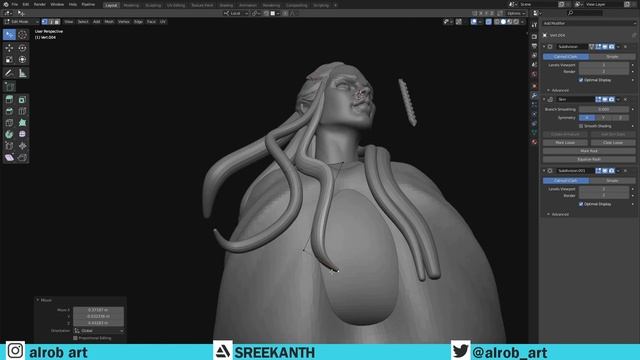Select the Select Box tool
This screenshot has width=640, height=360.
point(9,35)
